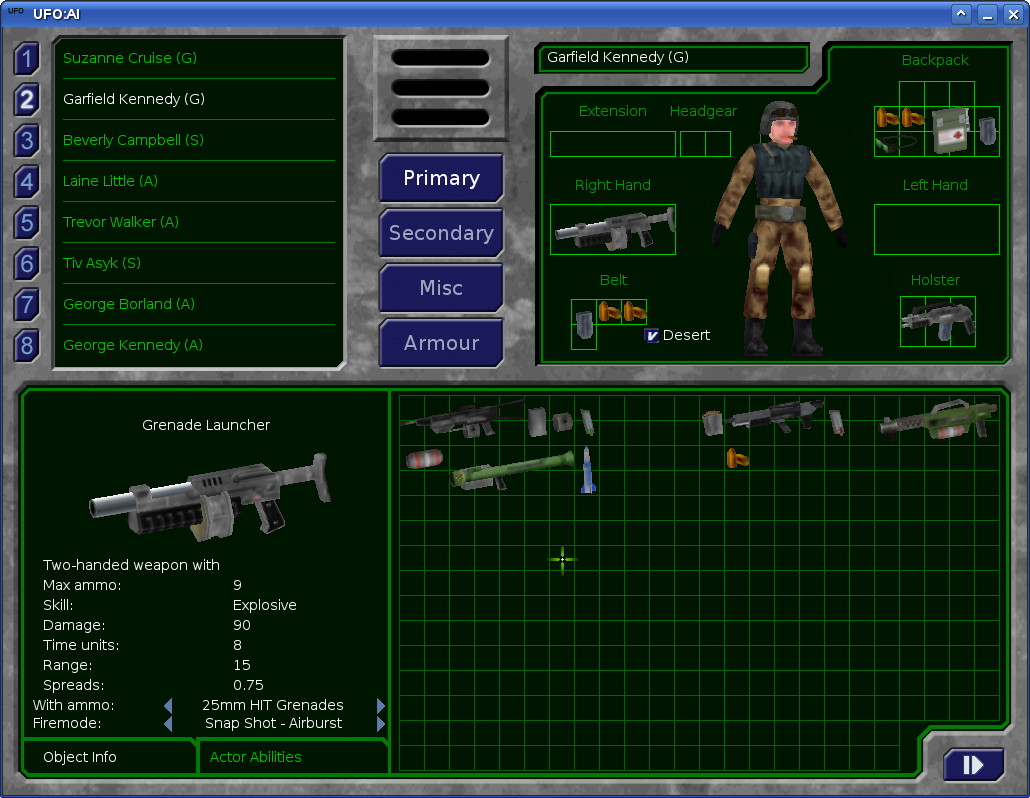Select soldier slot number 1
Image resolution: width=1030 pixels, height=798 pixels.
point(27,59)
